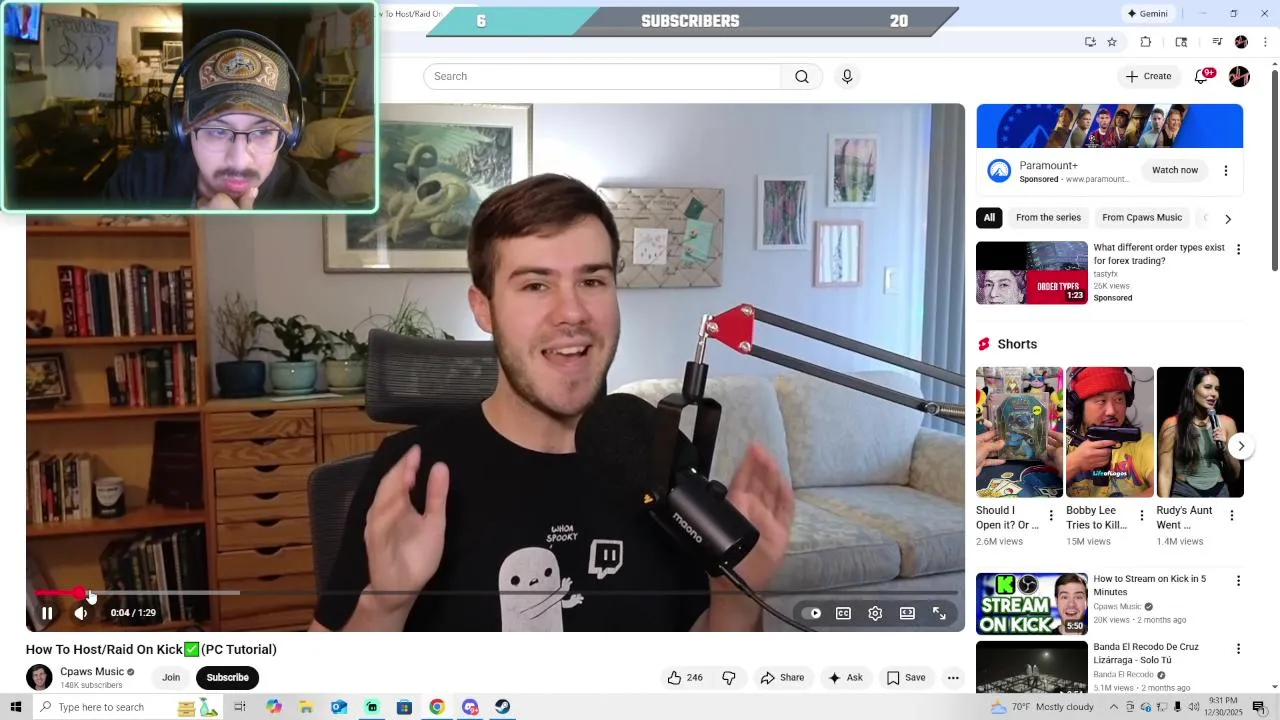Share this video
This screenshot has width=1280, height=720.
[x=782, y=677]
